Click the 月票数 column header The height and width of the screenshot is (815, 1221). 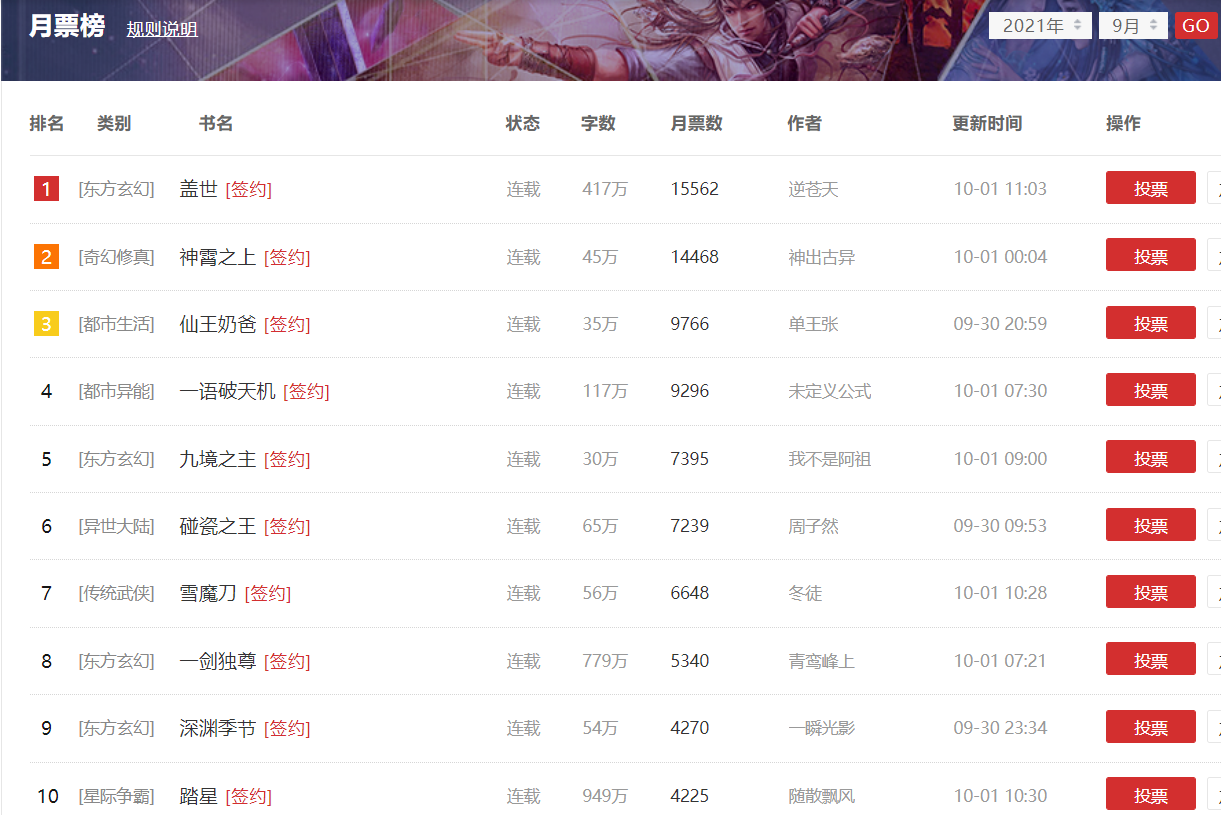tap(696, 123)
